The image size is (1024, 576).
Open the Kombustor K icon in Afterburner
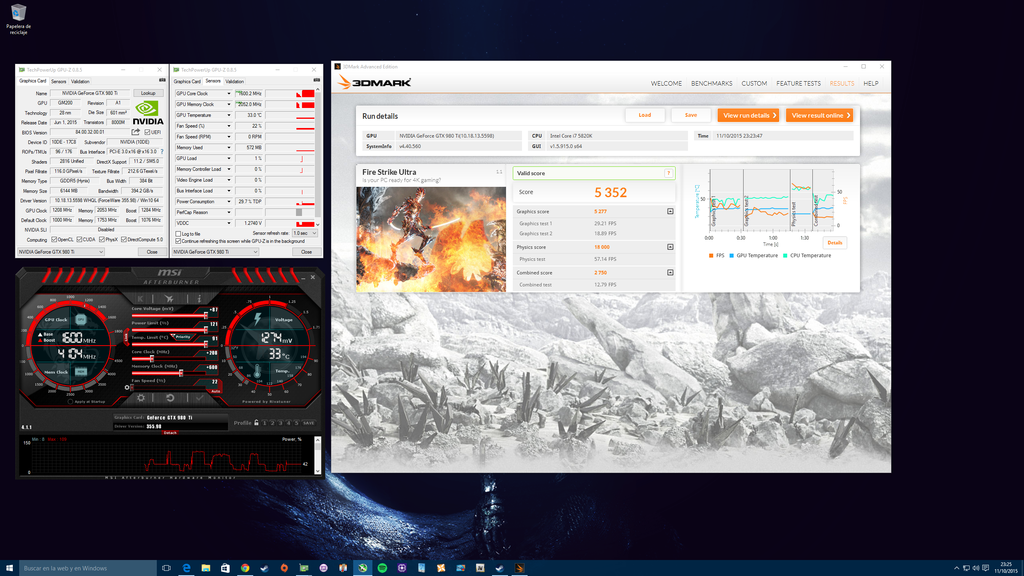click(x=140, y=298)
